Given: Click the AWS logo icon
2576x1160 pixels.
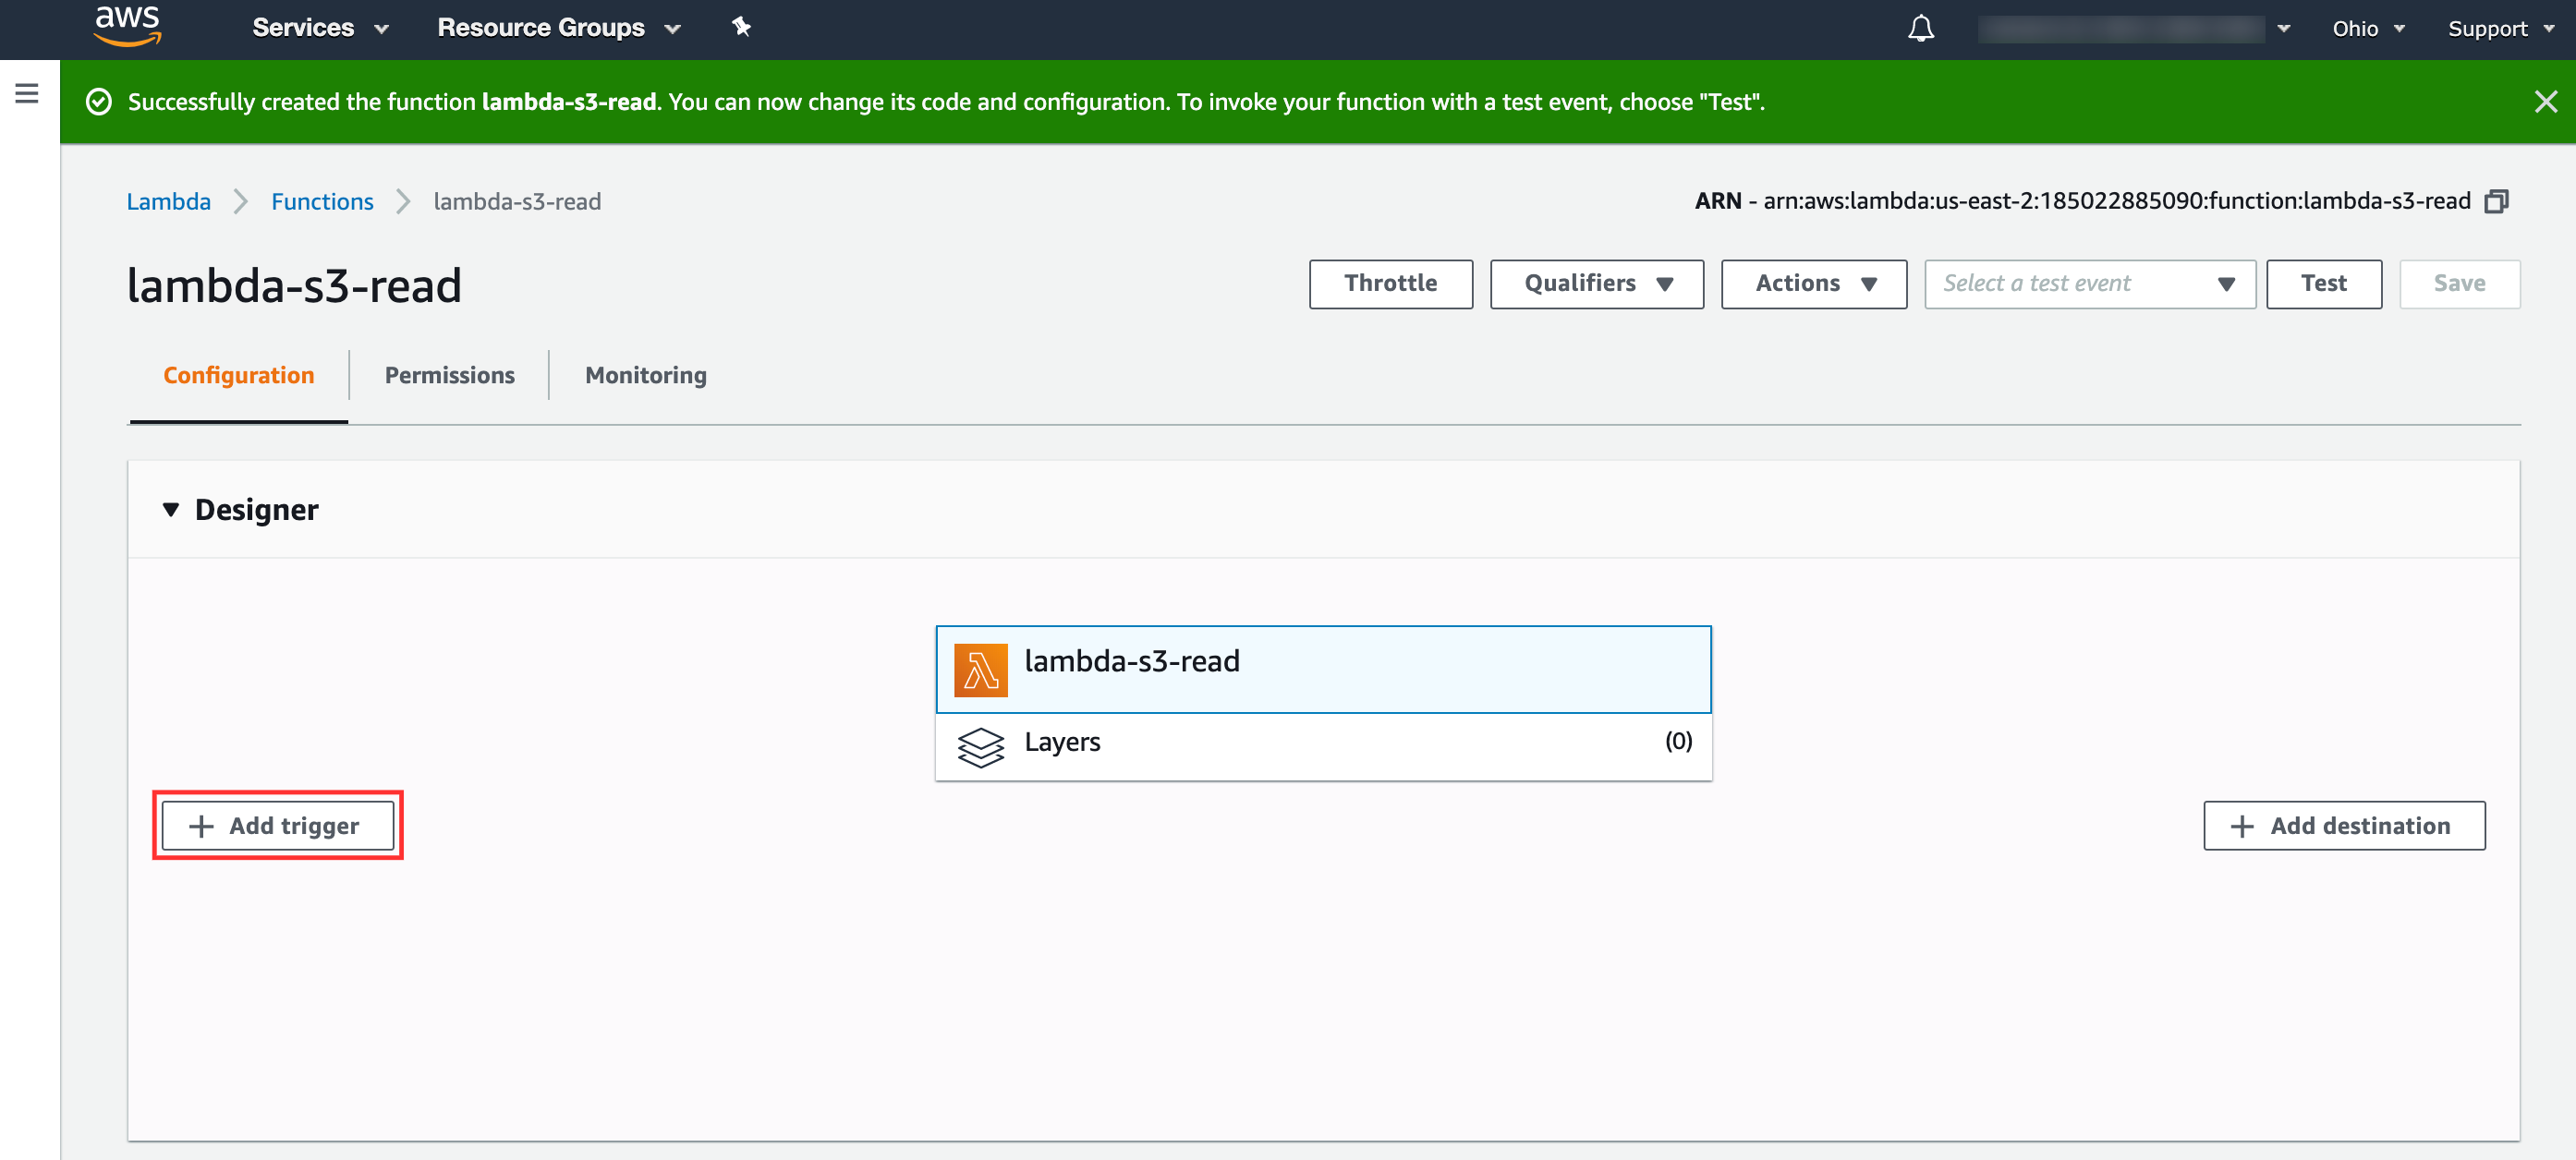Looking at the screenshot, I should pos(127,26).
